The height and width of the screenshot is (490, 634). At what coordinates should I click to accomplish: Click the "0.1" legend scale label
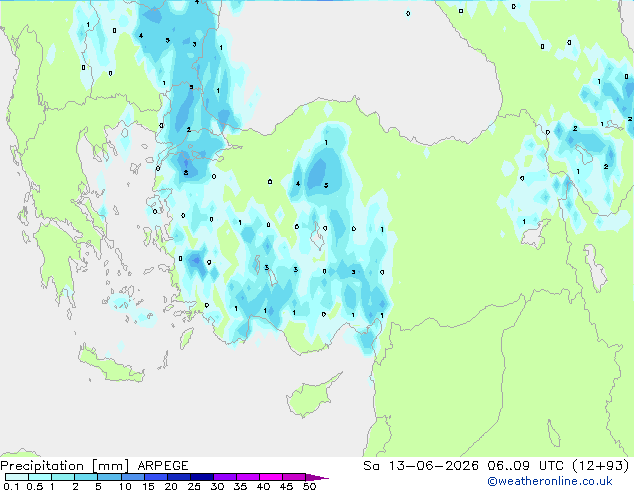click(x=11, y=486)
